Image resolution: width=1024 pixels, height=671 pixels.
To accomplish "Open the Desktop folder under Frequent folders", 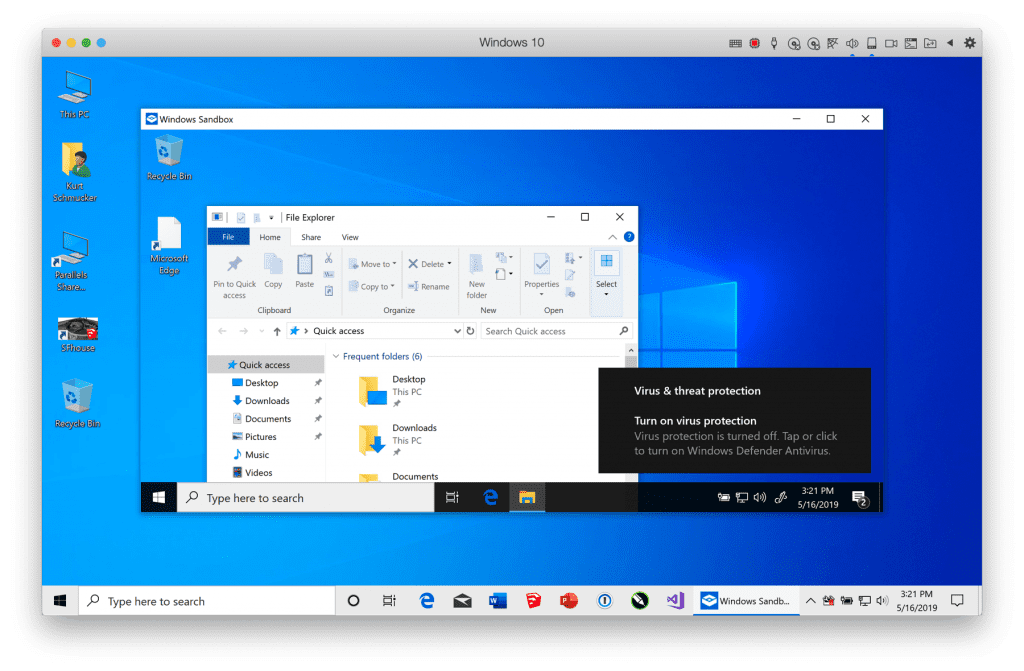I will (392, 391).
